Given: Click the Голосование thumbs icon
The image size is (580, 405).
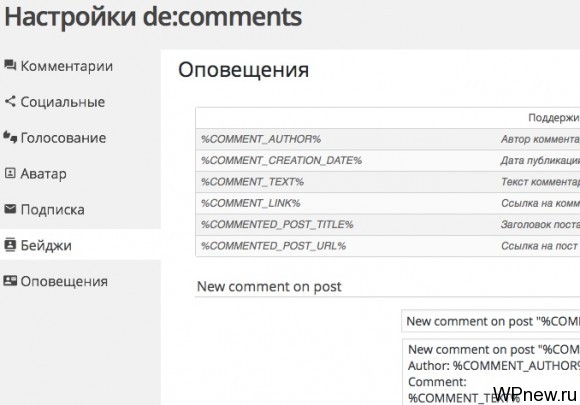Looking at the screenshot, I should pos(10,137).
